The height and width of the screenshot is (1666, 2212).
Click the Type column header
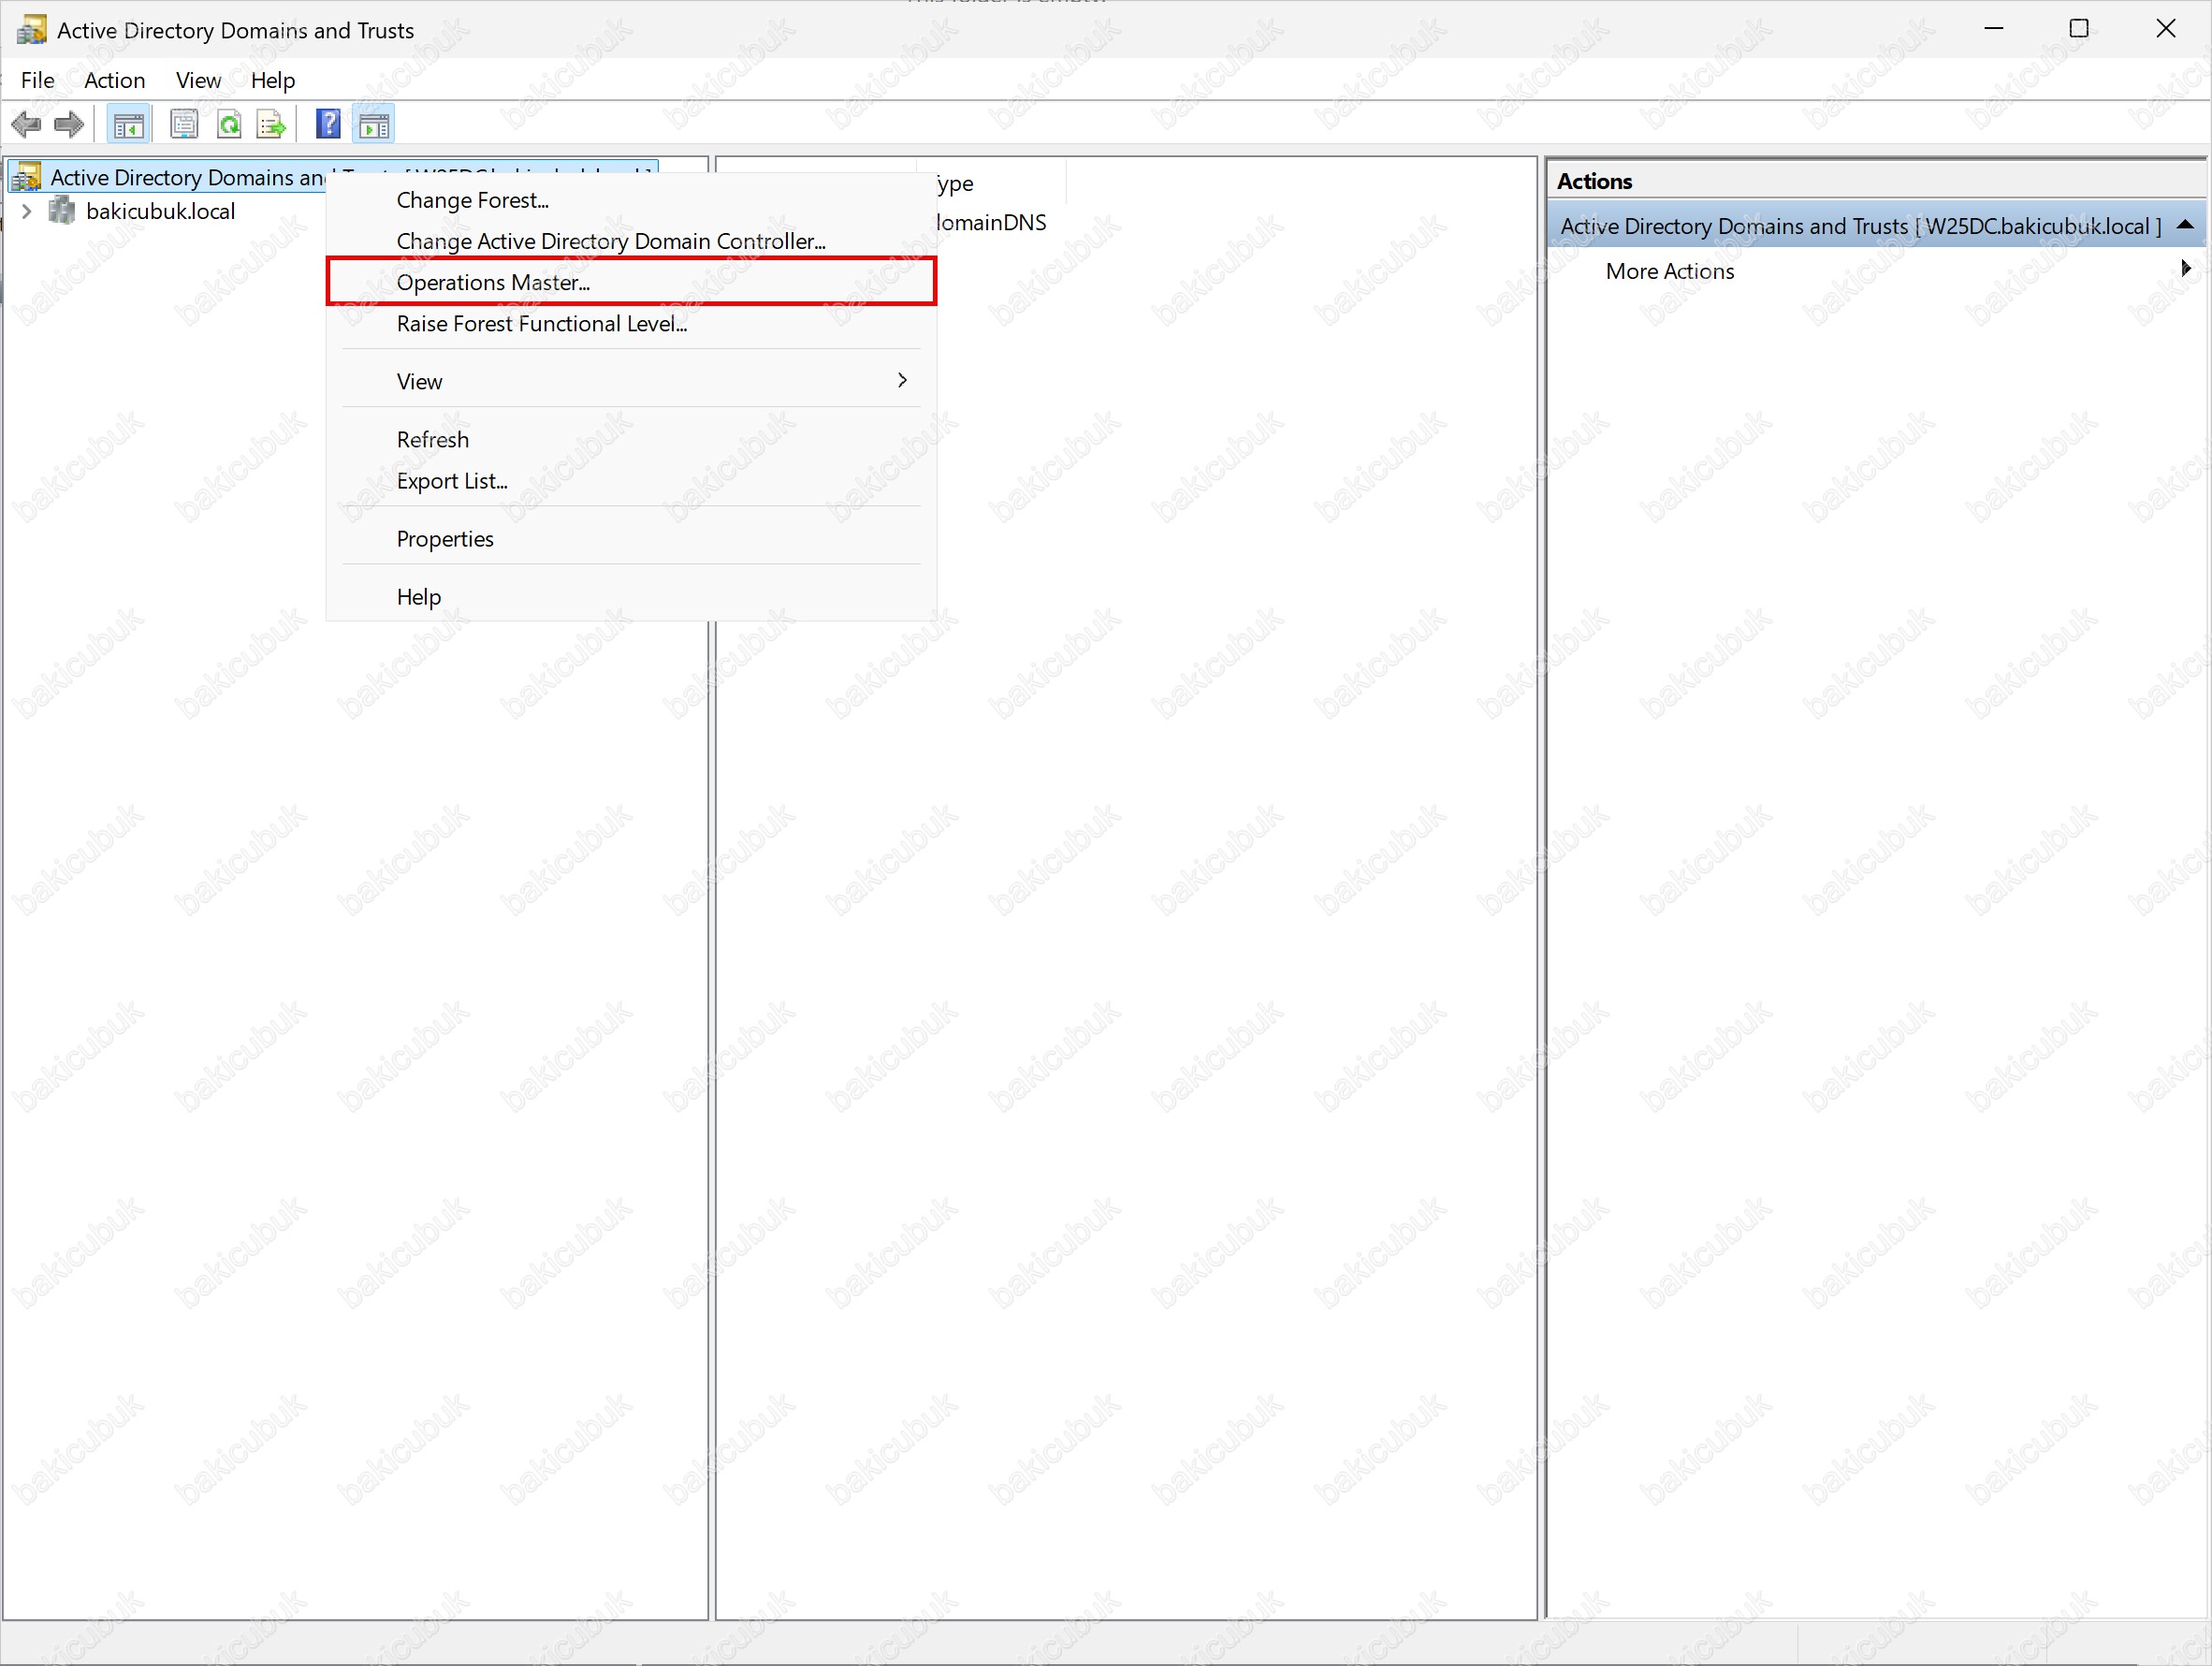click(992, 183)
